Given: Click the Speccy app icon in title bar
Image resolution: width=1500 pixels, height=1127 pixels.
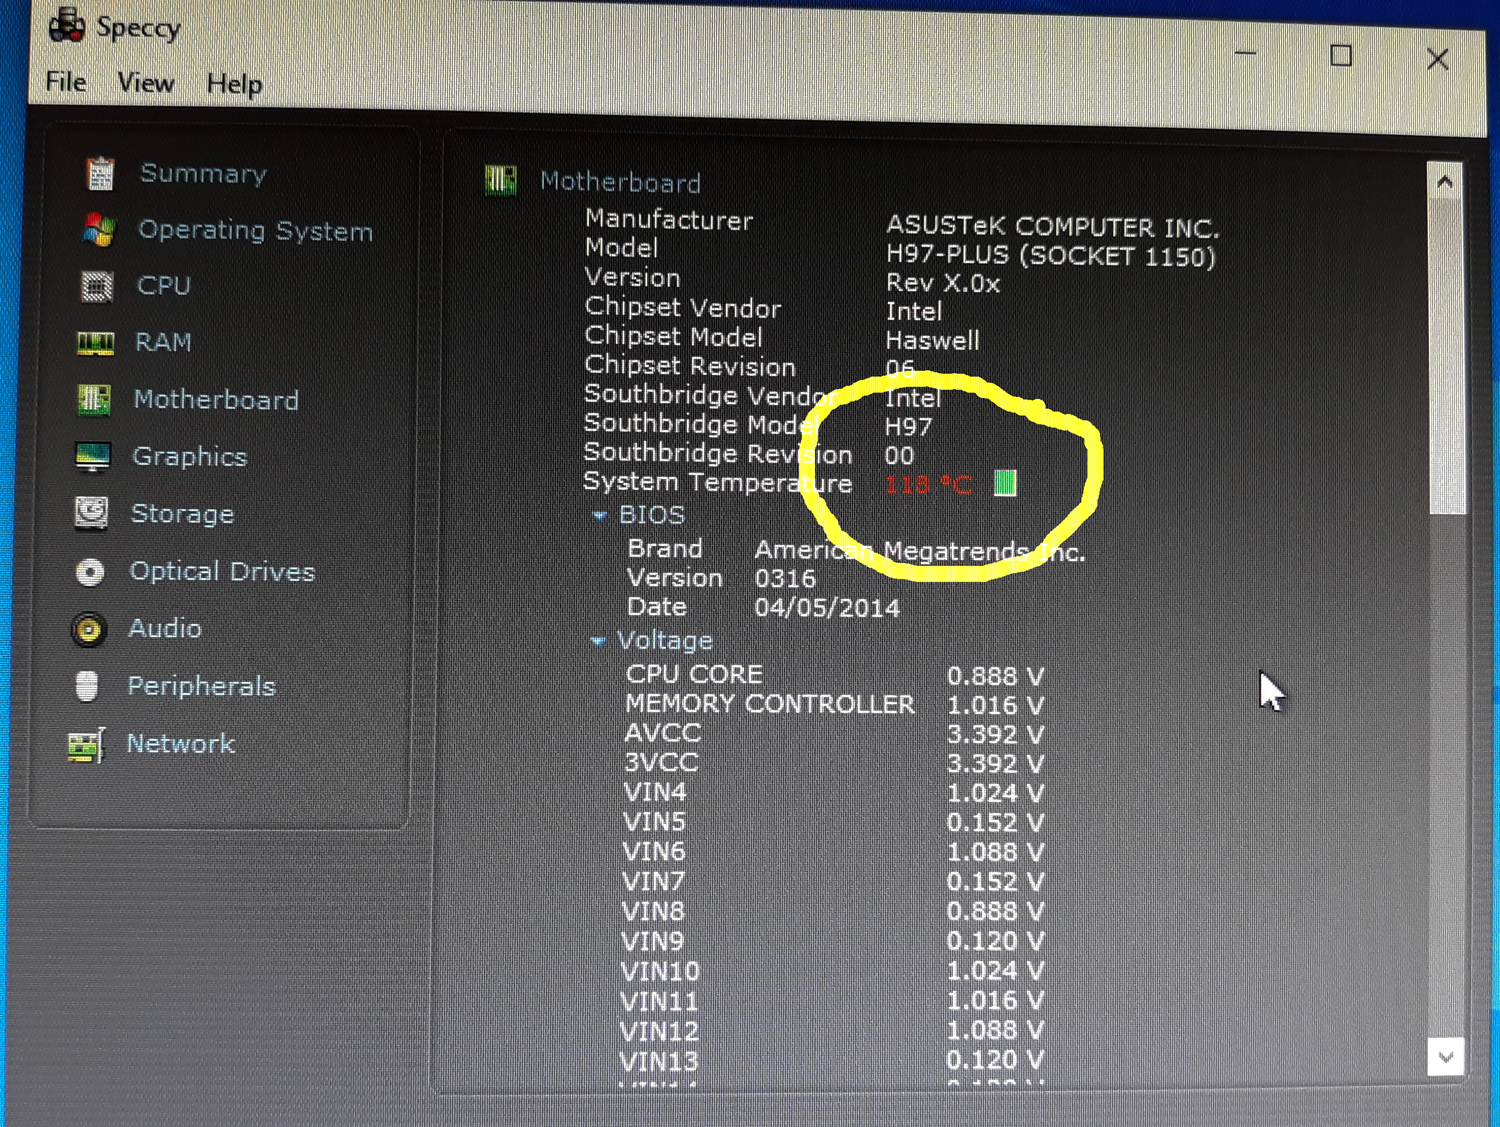Looking at the screenshot, I should coord(67,26).
